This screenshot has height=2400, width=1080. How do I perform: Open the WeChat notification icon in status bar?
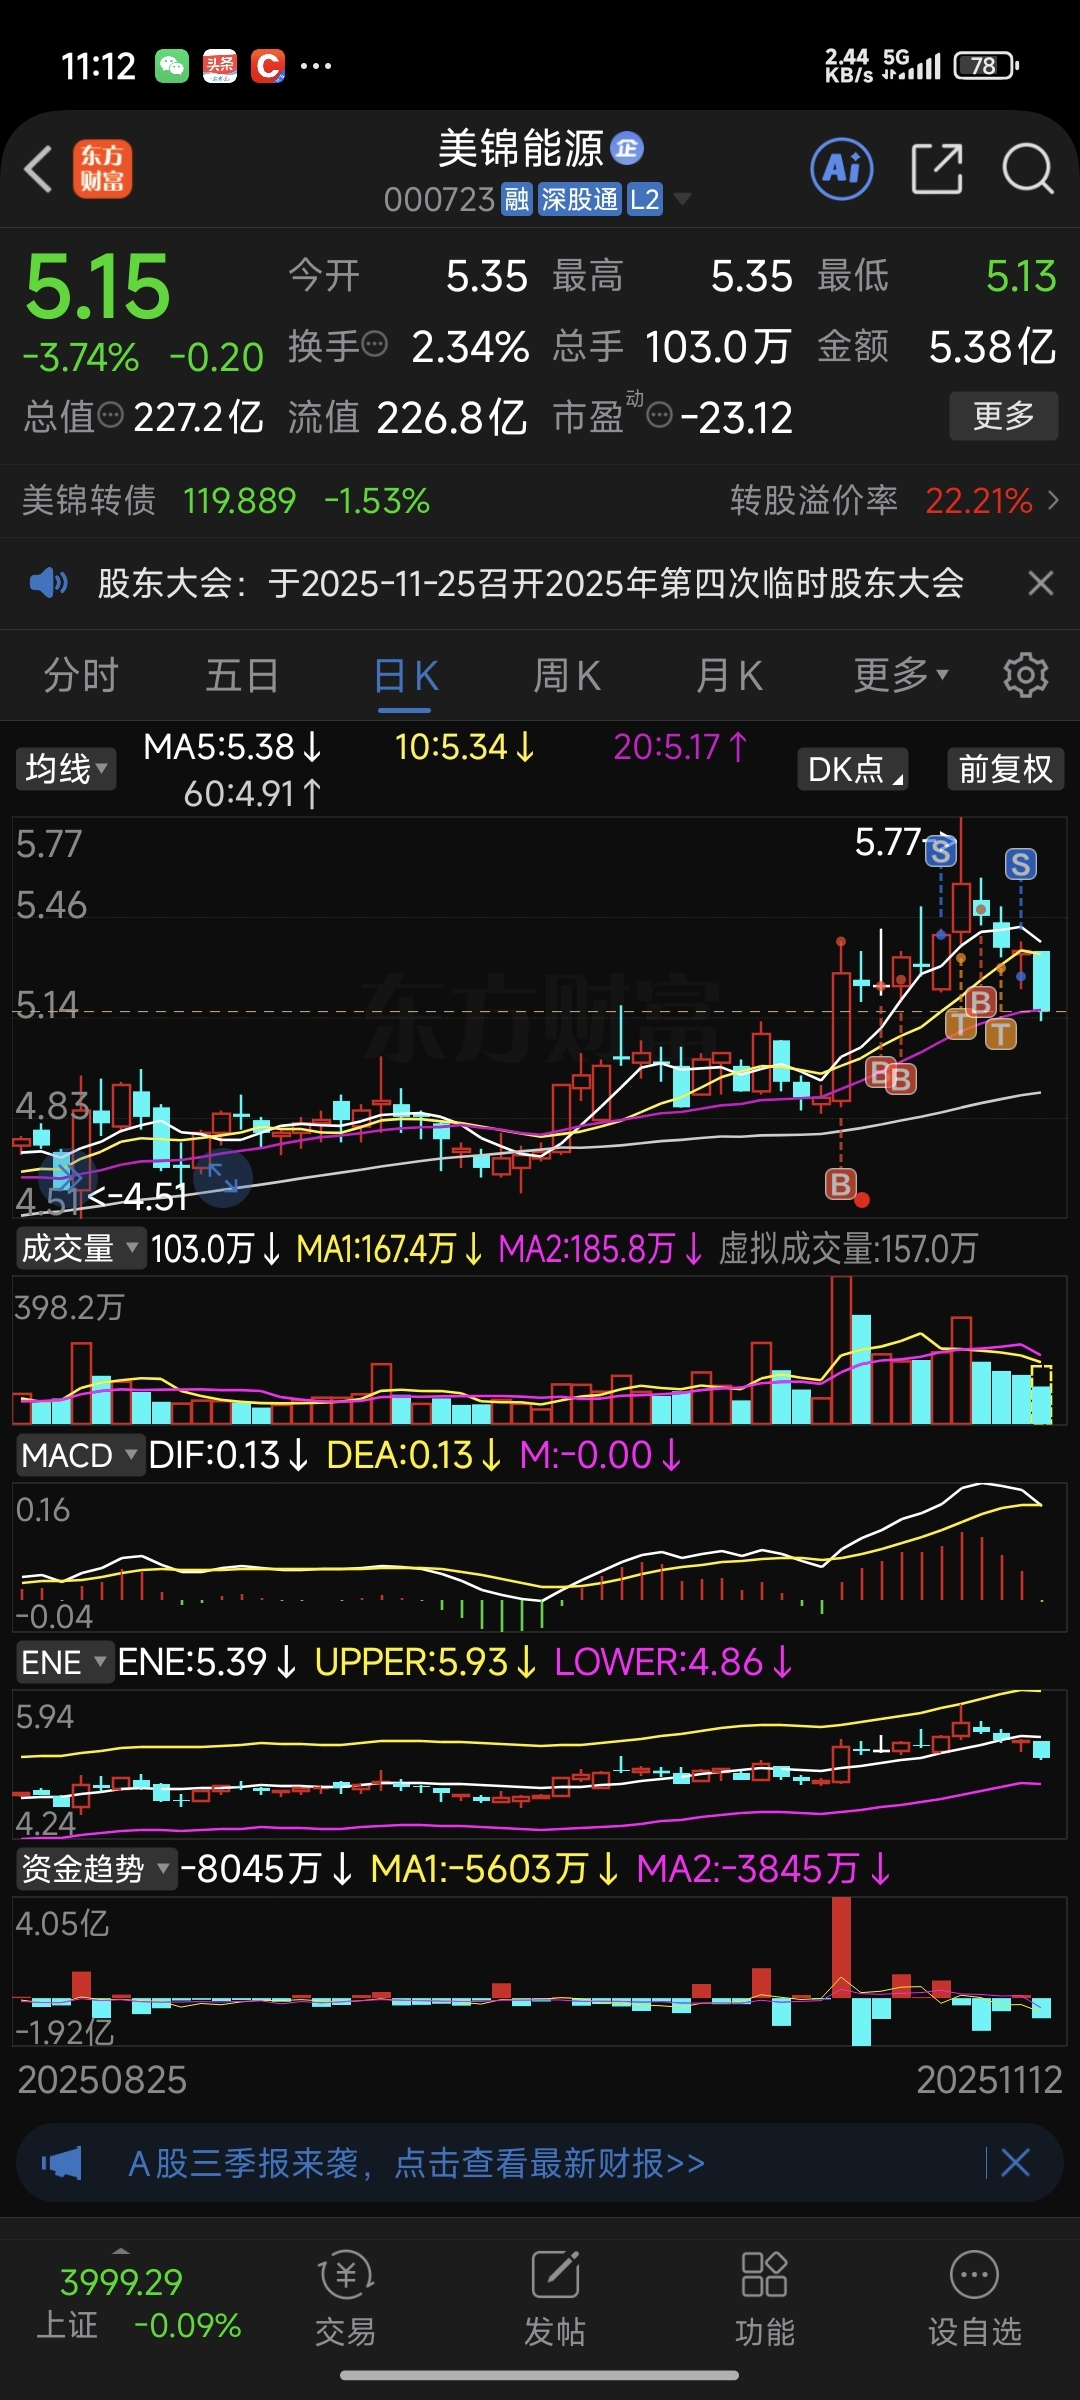(x=172, y=66)
